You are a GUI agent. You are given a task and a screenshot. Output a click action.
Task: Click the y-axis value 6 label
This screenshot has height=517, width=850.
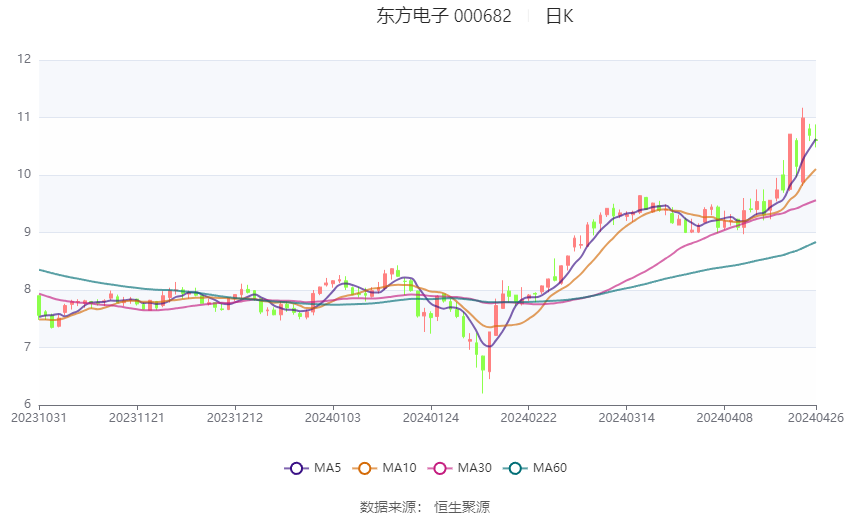pos(28,404)
